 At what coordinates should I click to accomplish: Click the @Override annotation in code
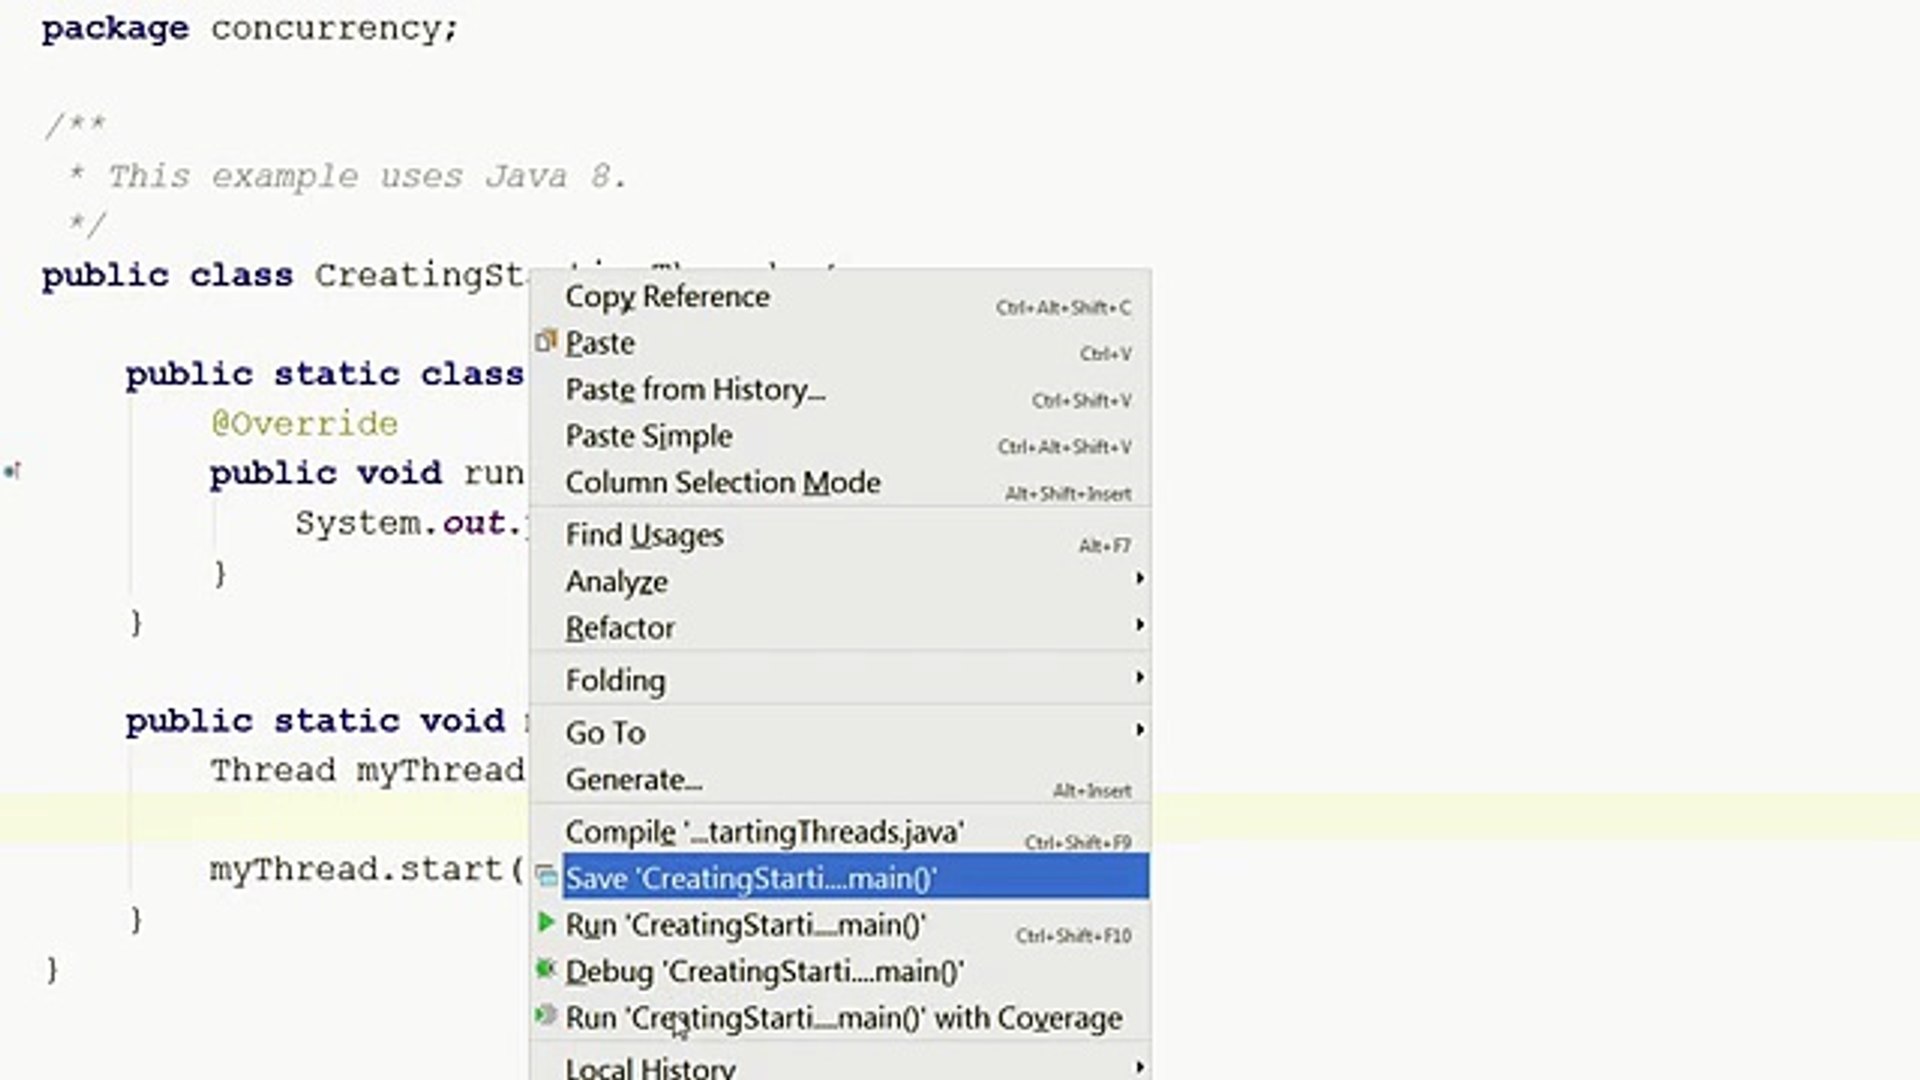tap(304, 424)
